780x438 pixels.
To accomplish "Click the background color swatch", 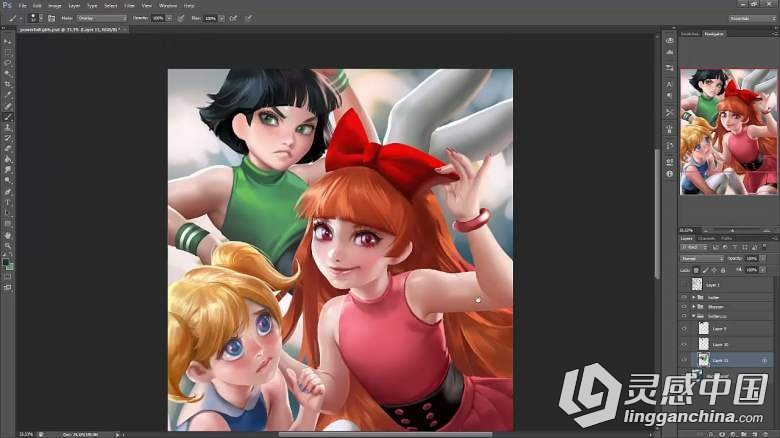I will 10,267.
